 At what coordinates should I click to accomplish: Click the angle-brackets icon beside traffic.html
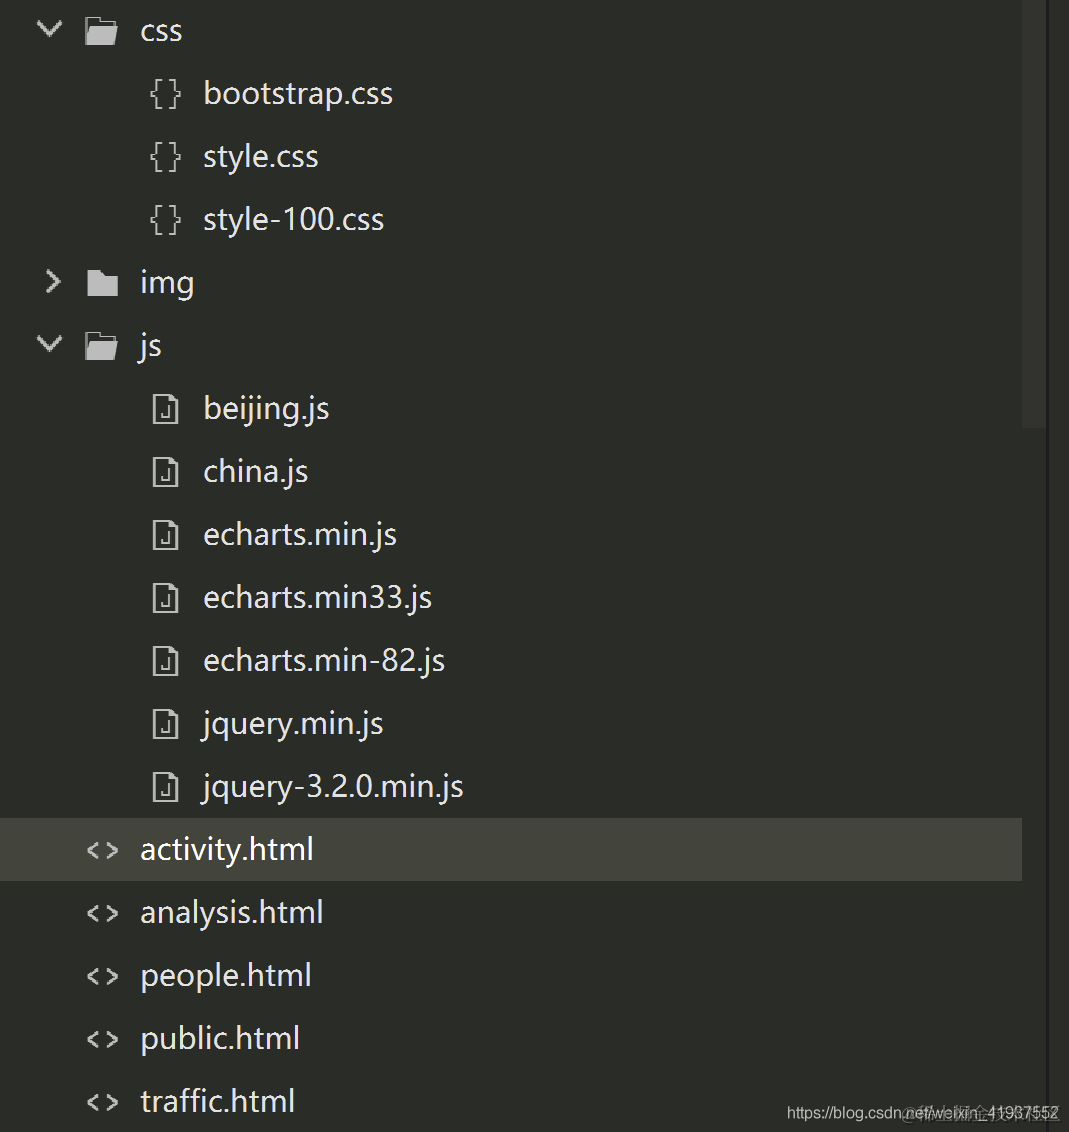click(102, 1102)
